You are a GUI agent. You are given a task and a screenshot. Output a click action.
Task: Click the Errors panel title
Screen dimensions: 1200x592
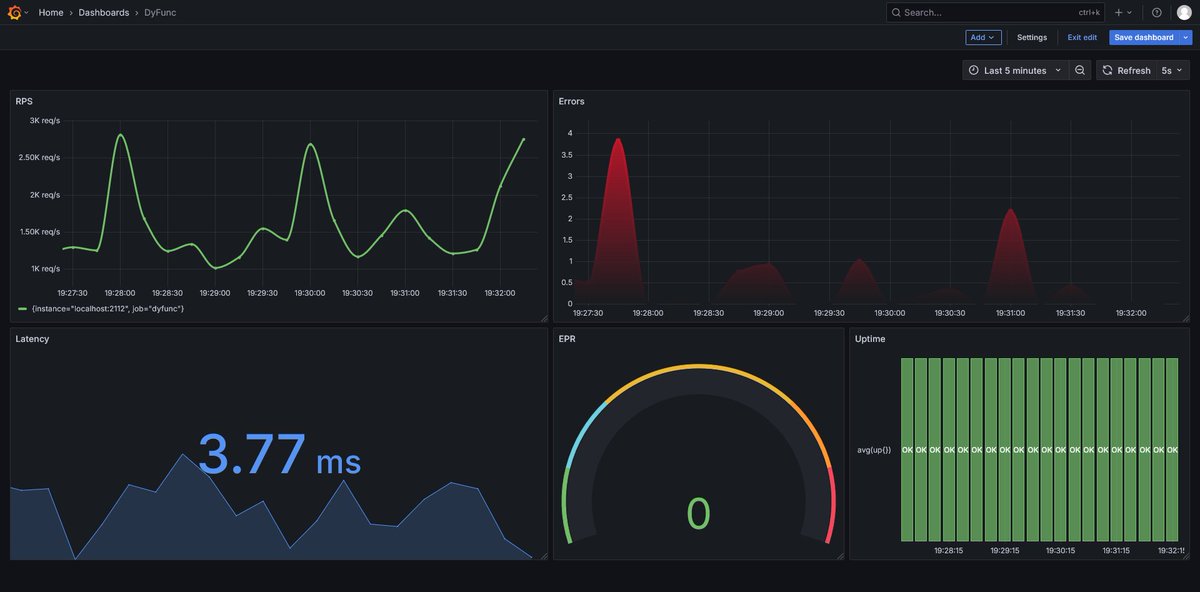pyautogui.click(x=572, y=101)
